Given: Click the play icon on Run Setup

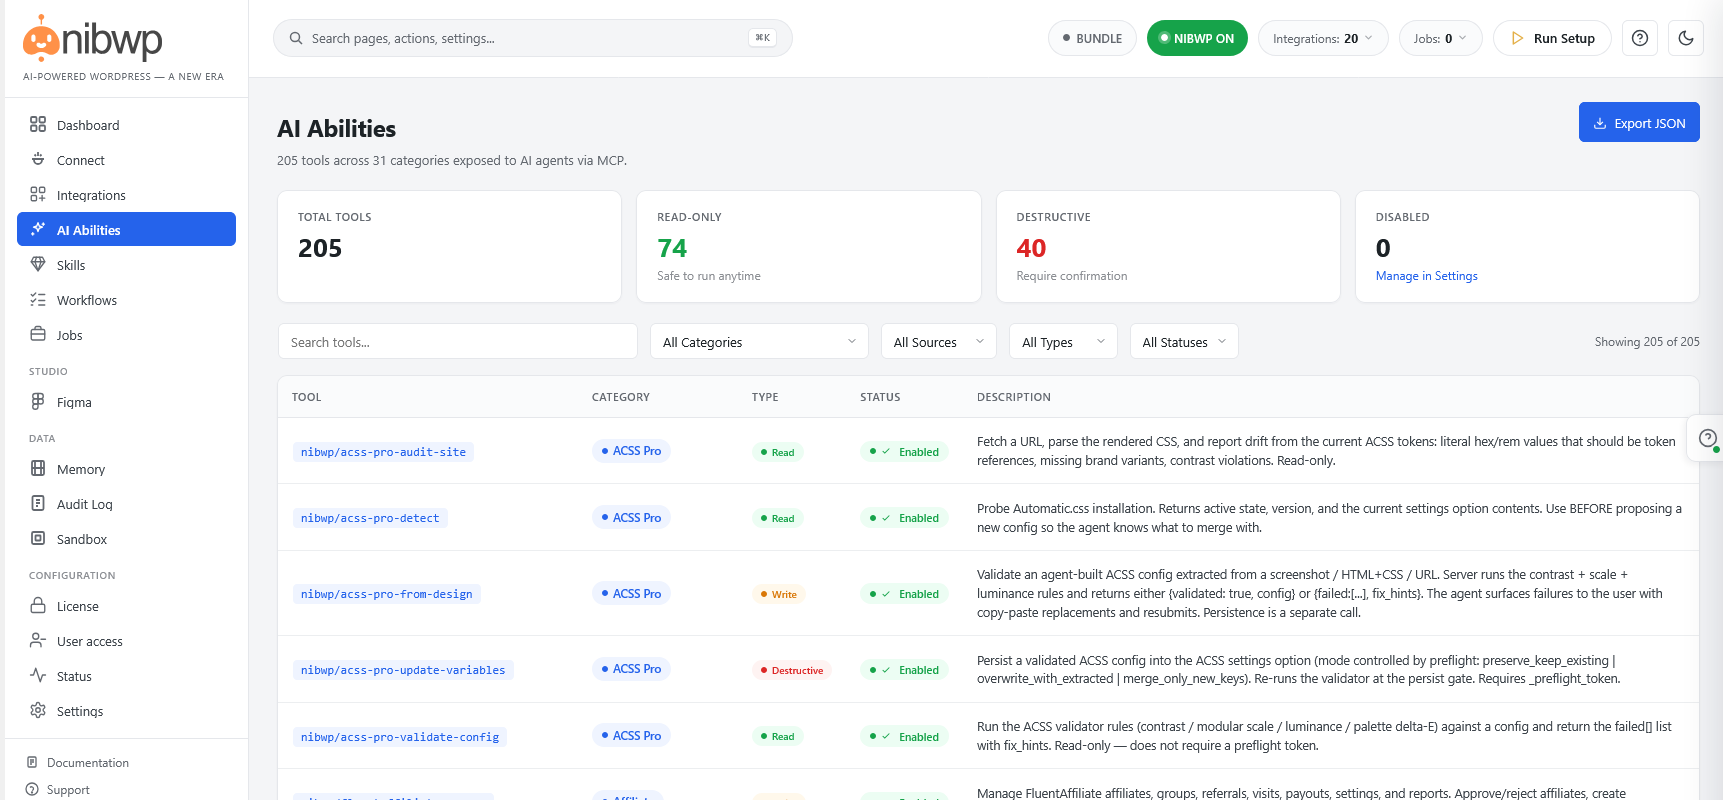Looking at the screenshot, I should [1518, 38].
